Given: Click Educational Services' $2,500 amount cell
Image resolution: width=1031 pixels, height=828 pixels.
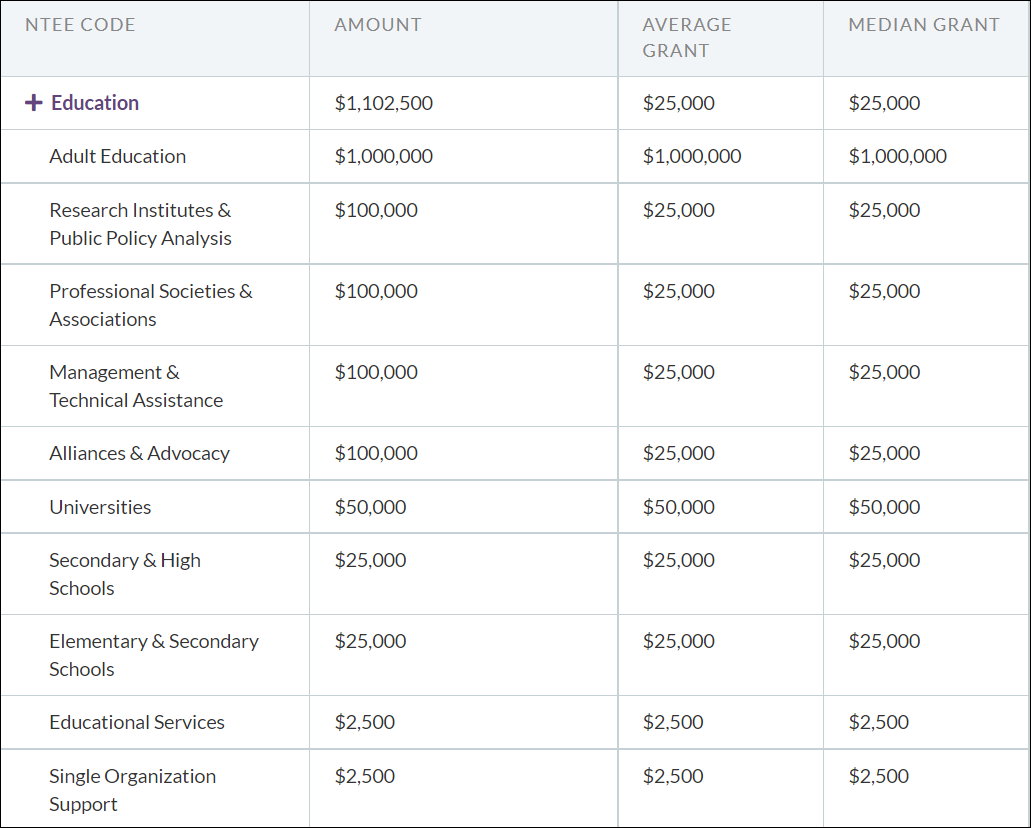Looking at the screenshot, I should 365,722.
